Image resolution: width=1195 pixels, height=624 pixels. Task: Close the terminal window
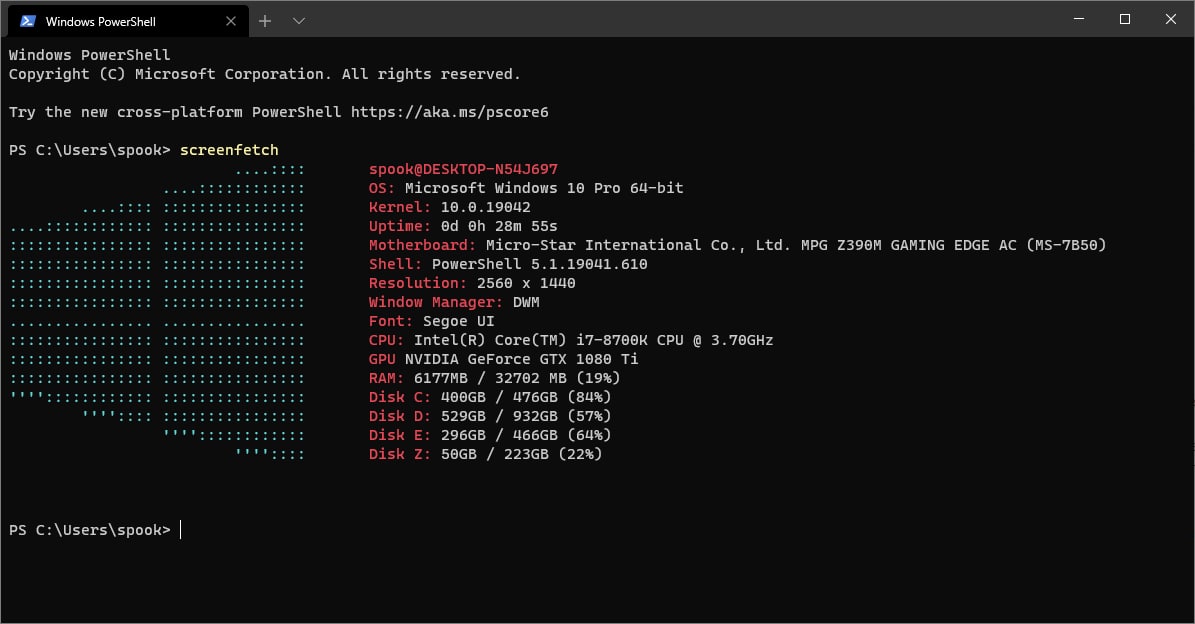[1171, 19]
